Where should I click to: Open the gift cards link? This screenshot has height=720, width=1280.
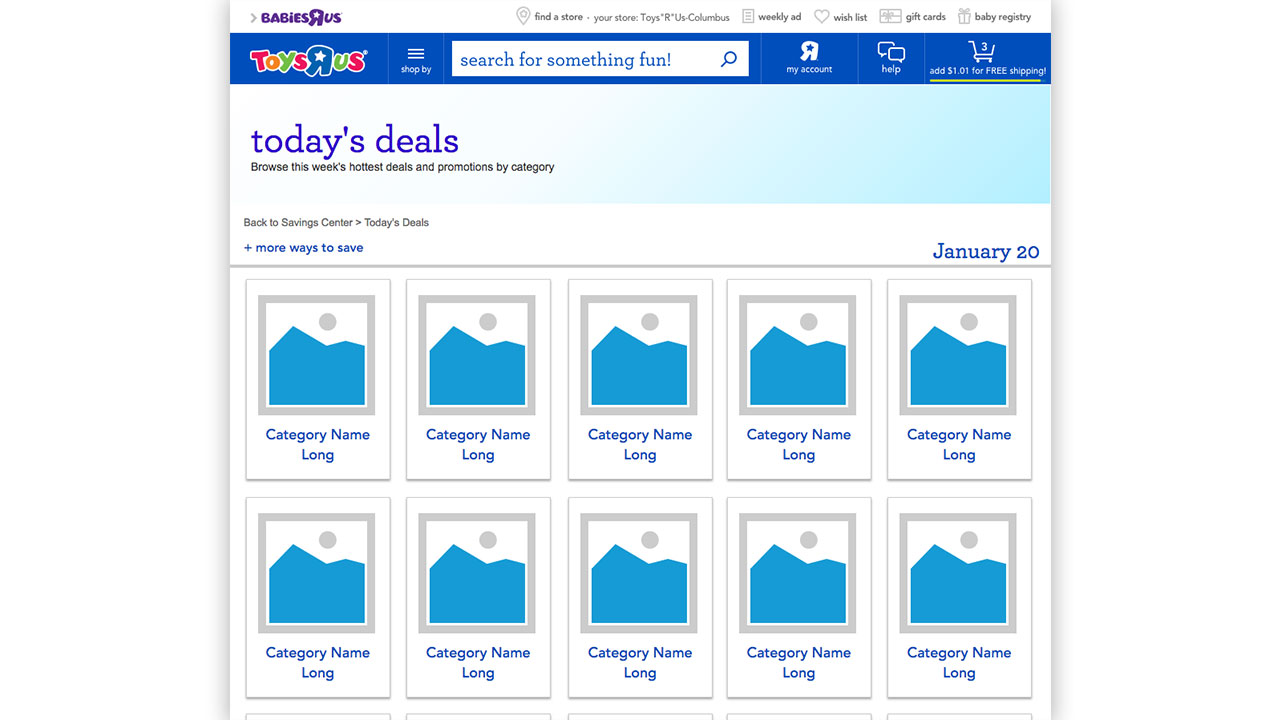925,17
